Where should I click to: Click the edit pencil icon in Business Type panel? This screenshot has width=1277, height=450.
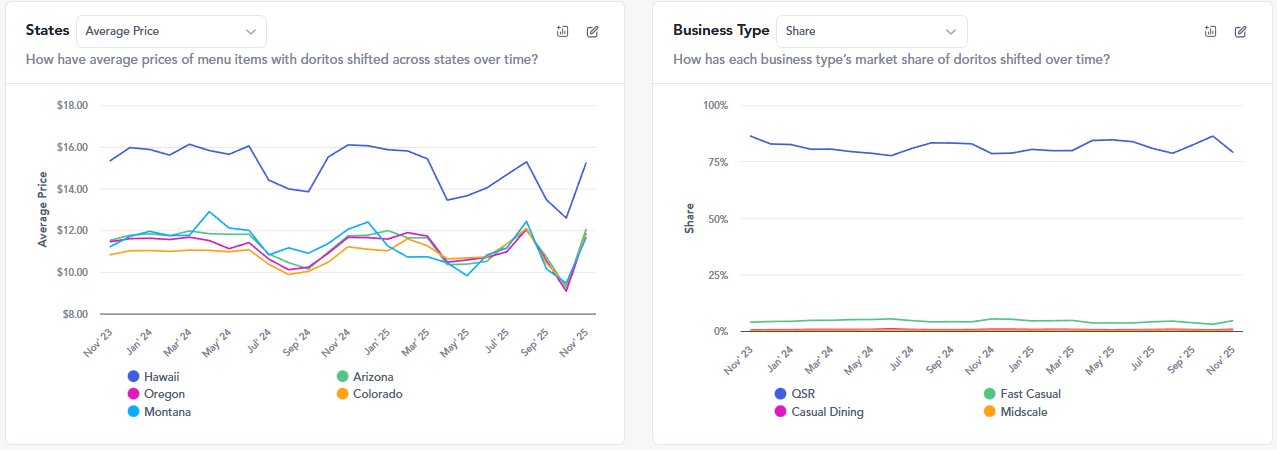[x=1240, y=32]
